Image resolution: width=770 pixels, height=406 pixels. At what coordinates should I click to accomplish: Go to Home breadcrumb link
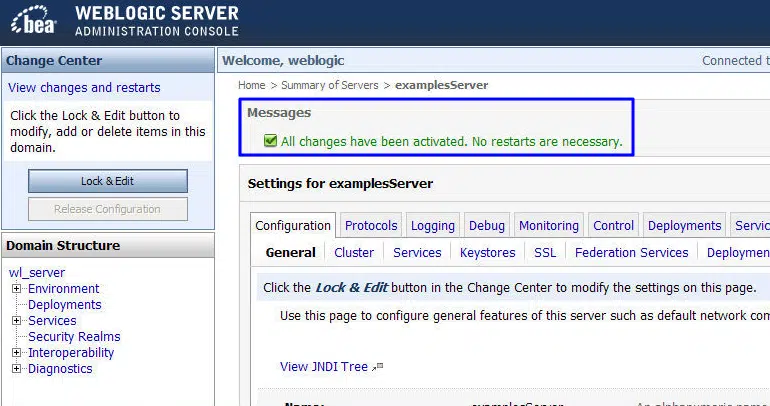click(x=251, y=85)
